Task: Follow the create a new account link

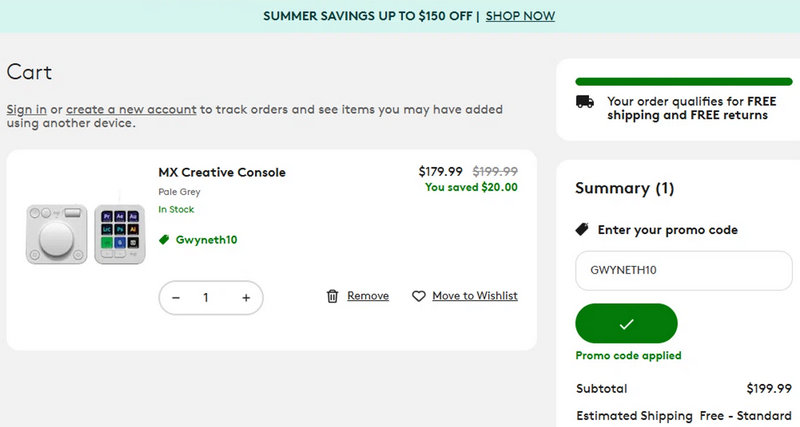Action: pyautogui.click(x=131, y=109)
